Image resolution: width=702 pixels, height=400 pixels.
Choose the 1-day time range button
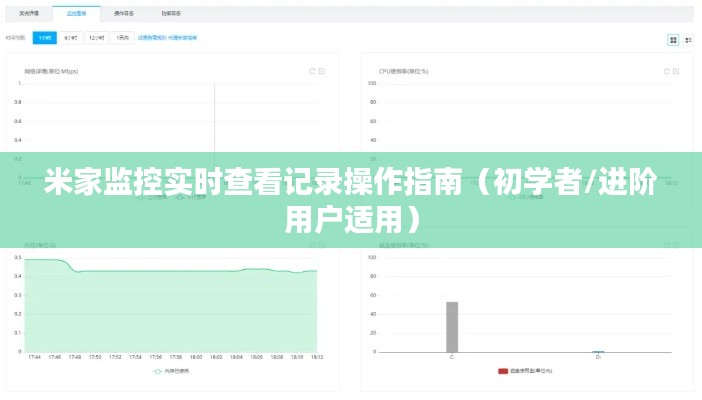(123, 38)
